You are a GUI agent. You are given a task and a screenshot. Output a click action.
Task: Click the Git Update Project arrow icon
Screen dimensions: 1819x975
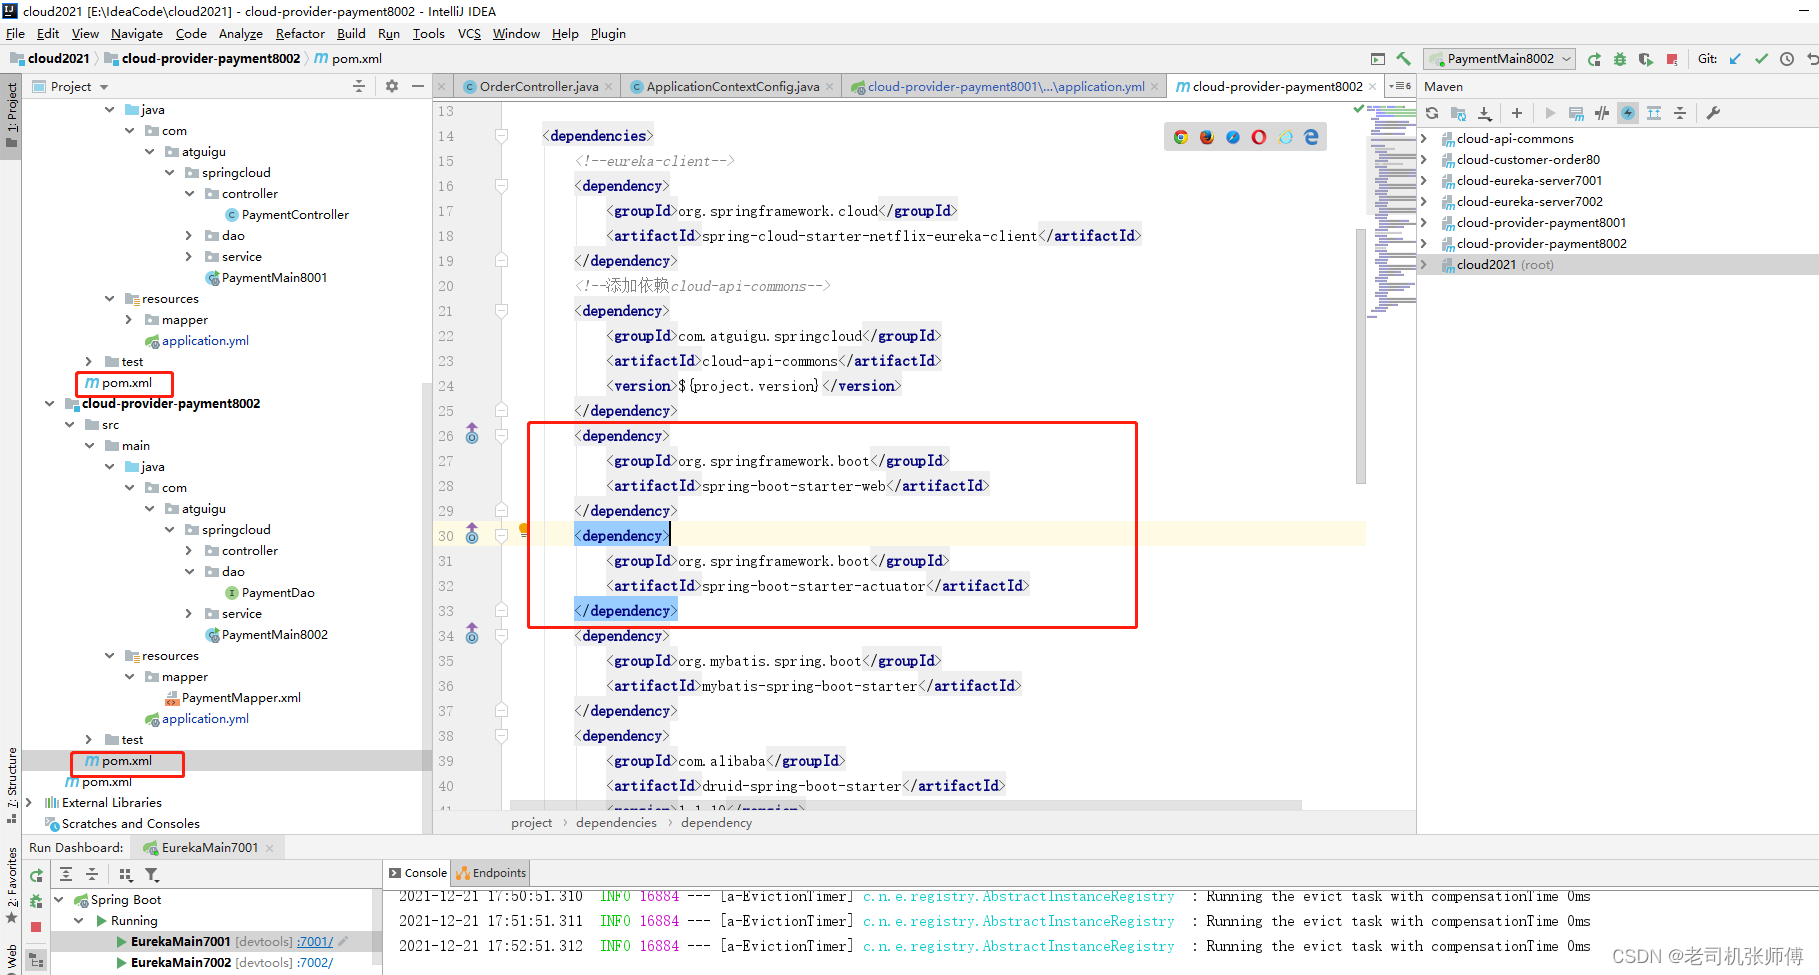coord(1735,59)
